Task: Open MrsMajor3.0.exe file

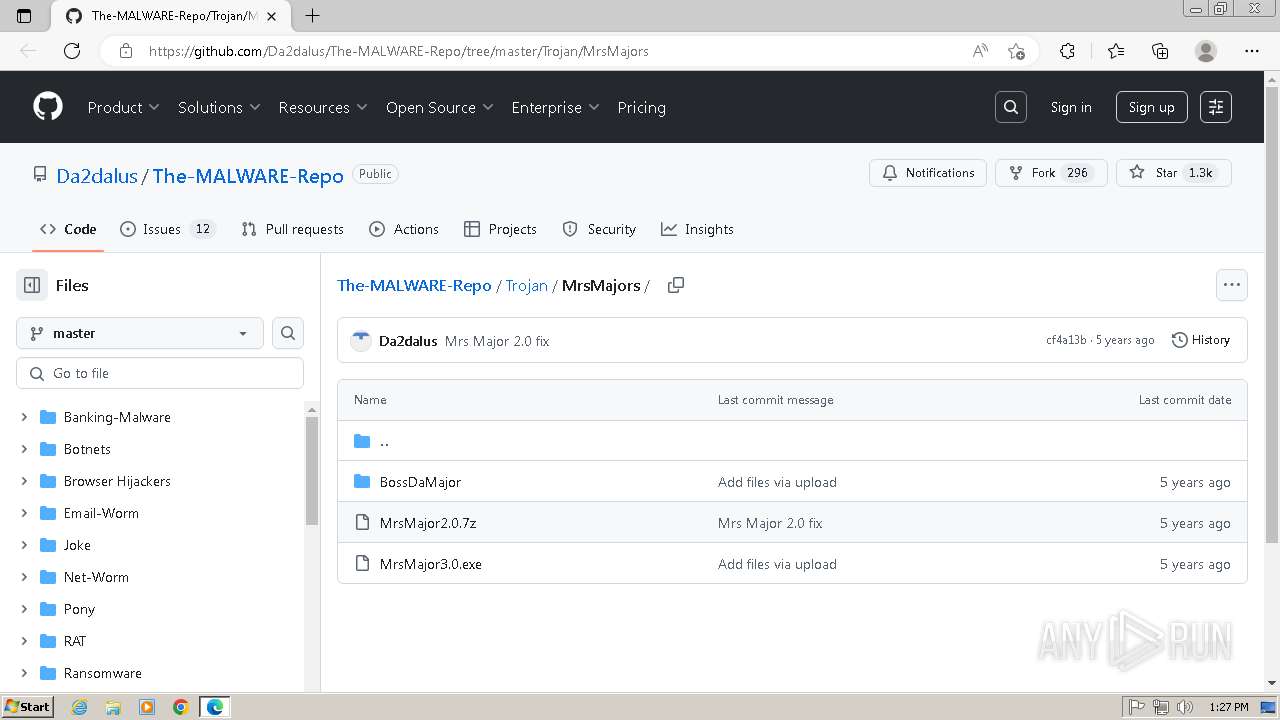Action: (x=431, y=564)
